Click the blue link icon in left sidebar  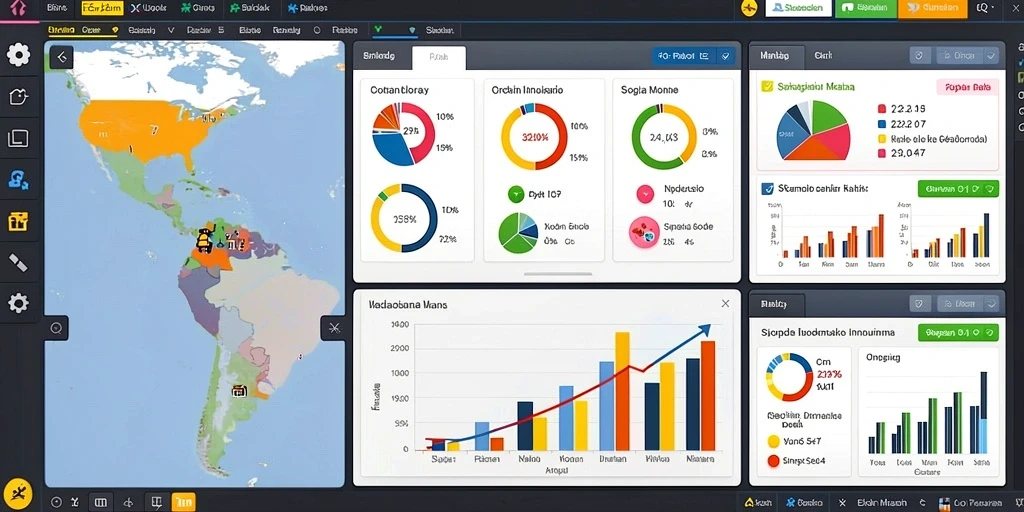(18, 180)
